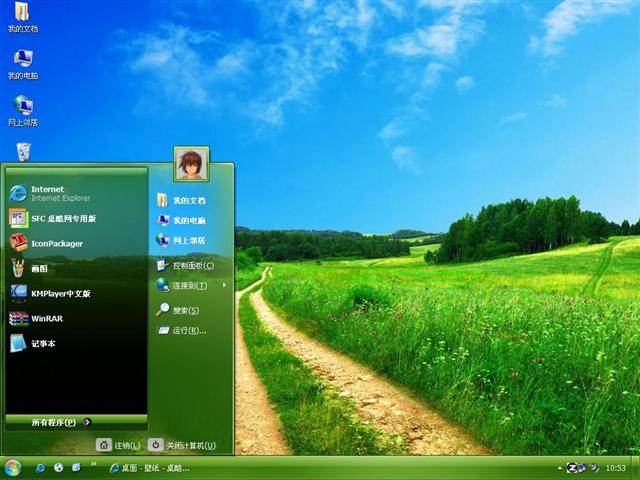
Task: Launch Internet Explorer from the Start menu
Action: coord(76,193)
